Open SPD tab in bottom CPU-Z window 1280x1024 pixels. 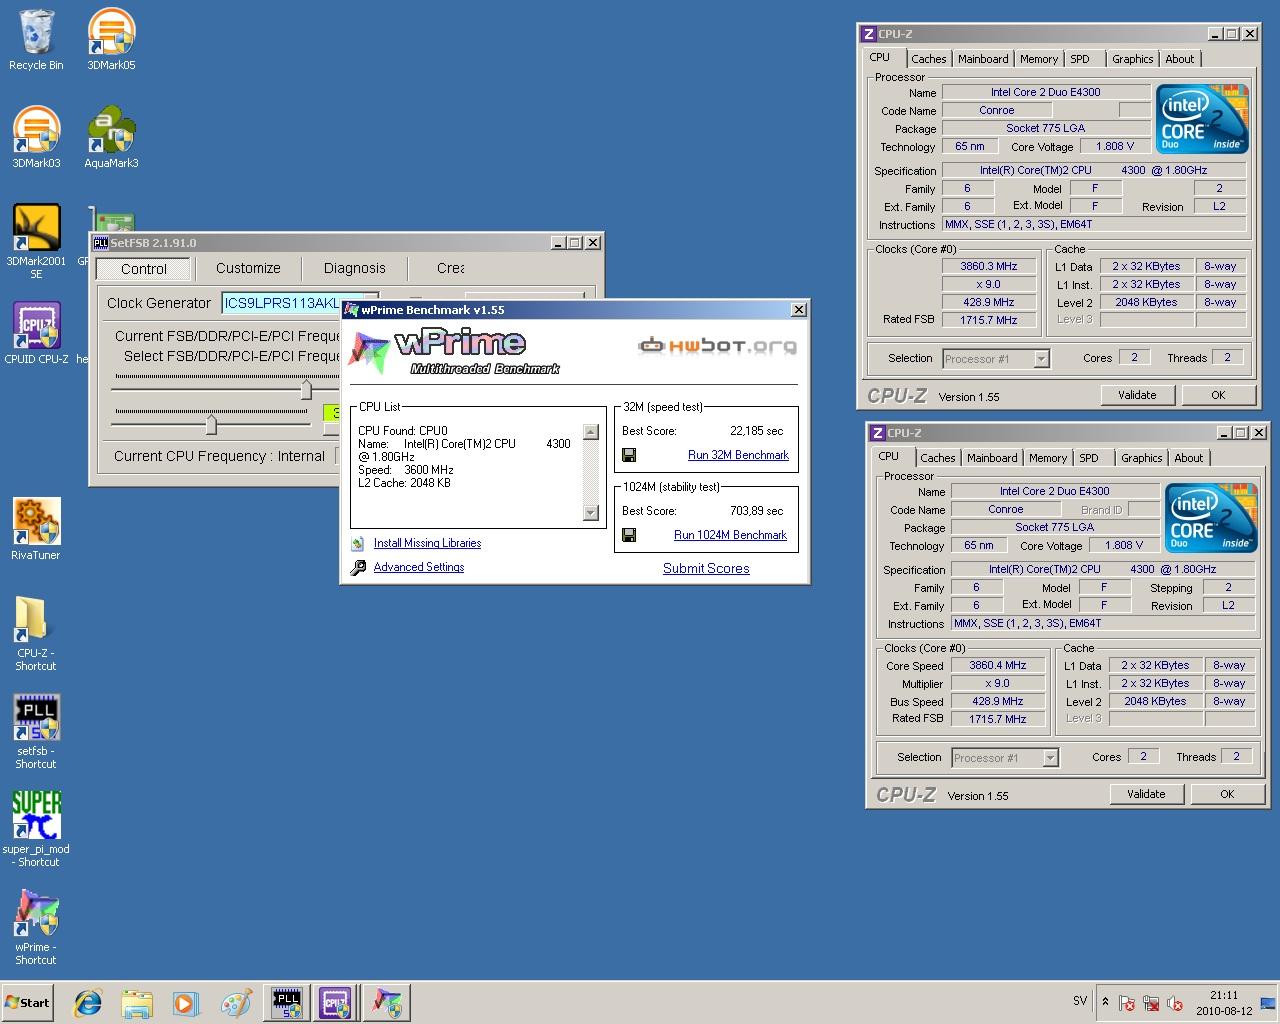click(x=1089, y=458)
